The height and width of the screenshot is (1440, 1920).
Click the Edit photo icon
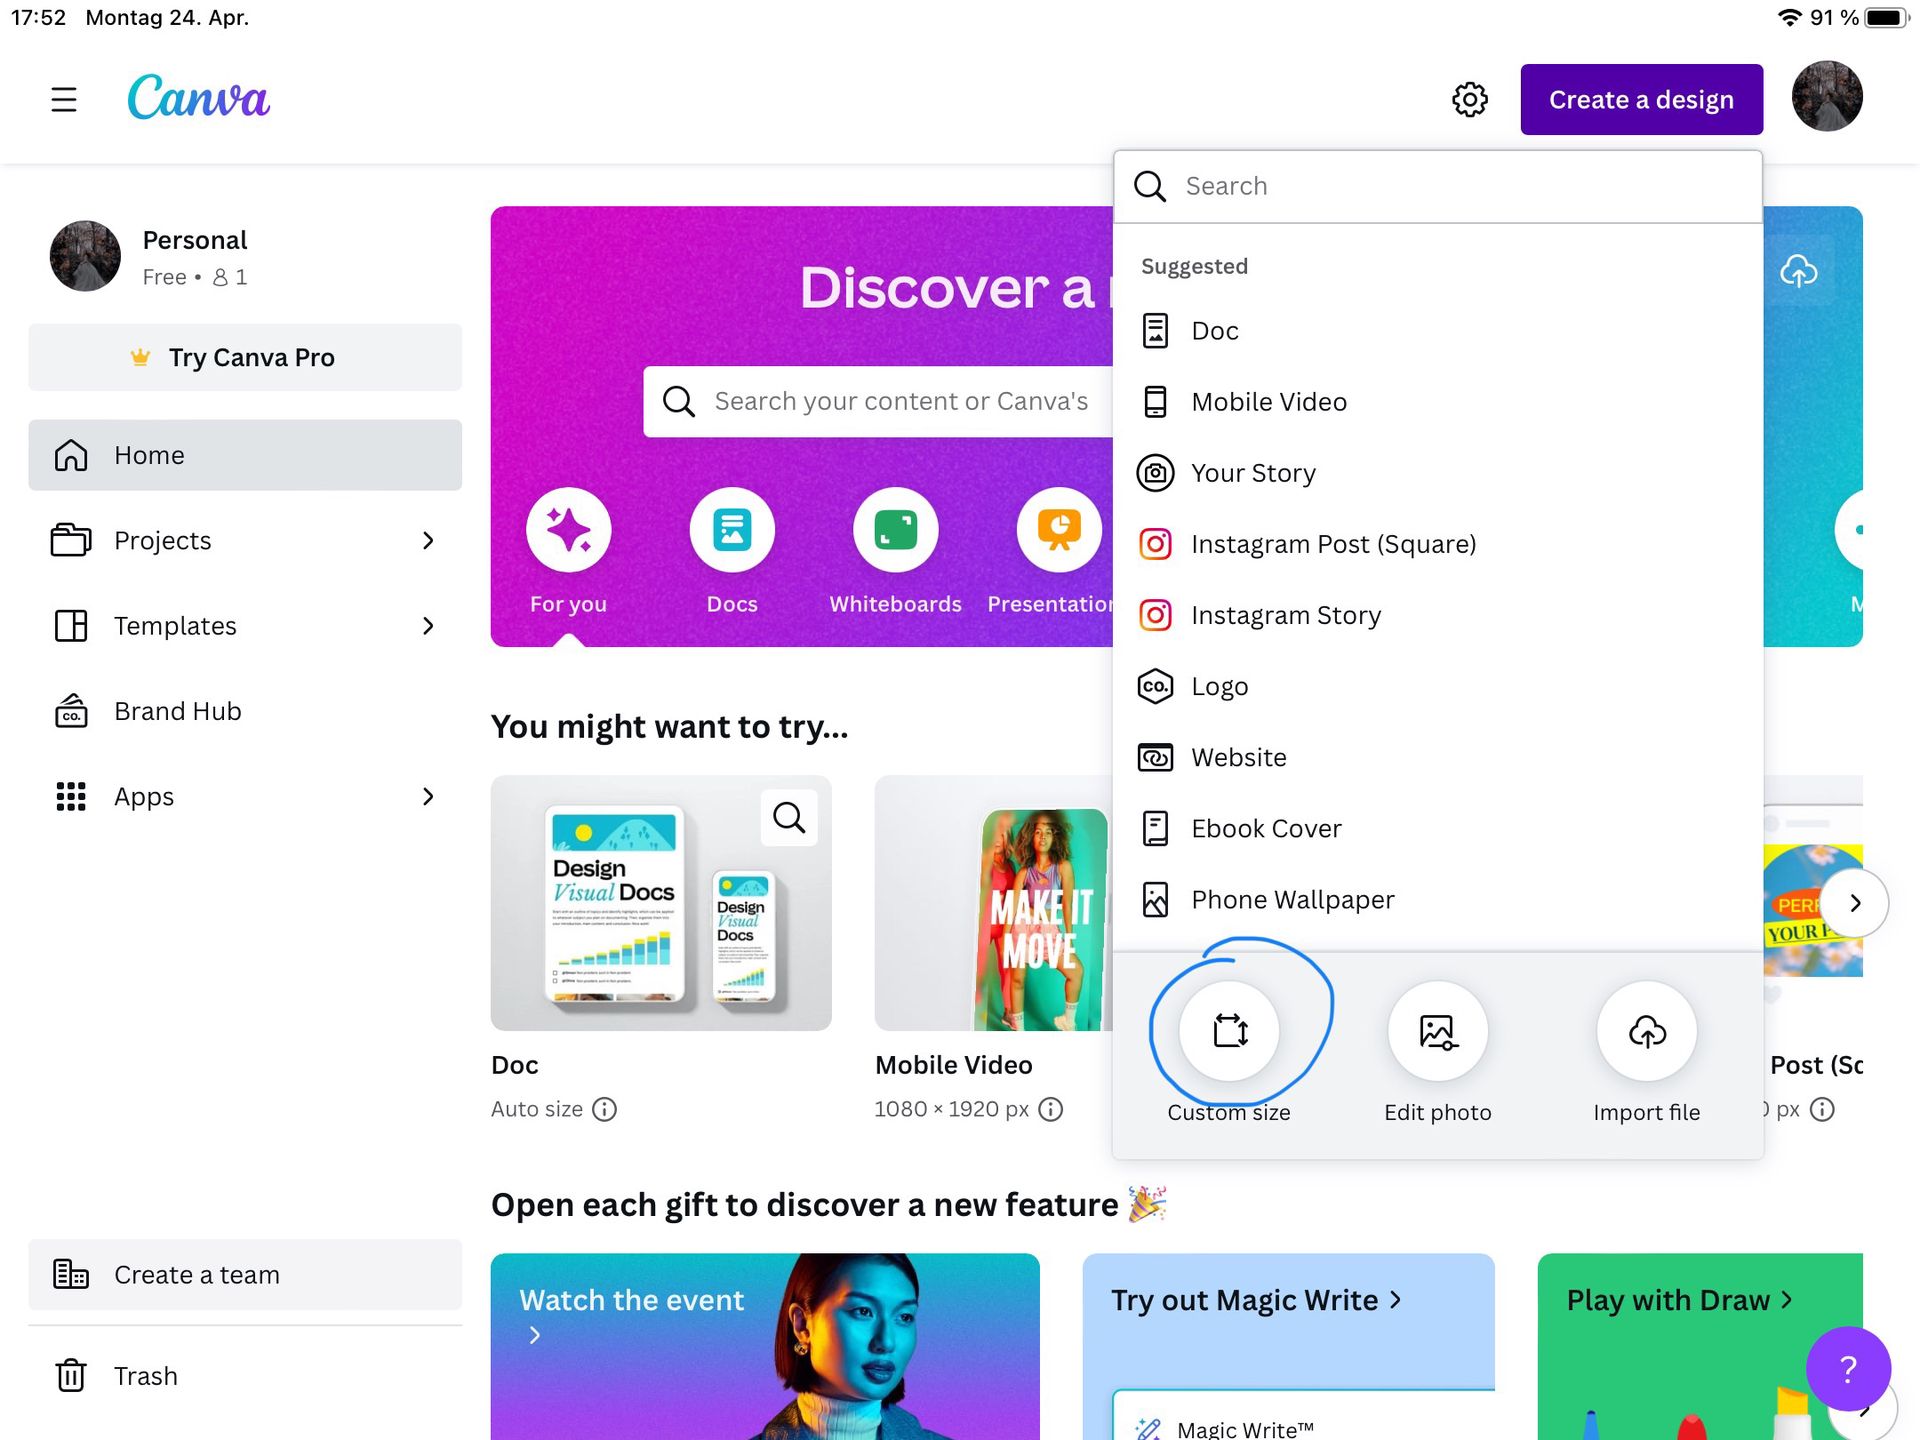1437,1031
